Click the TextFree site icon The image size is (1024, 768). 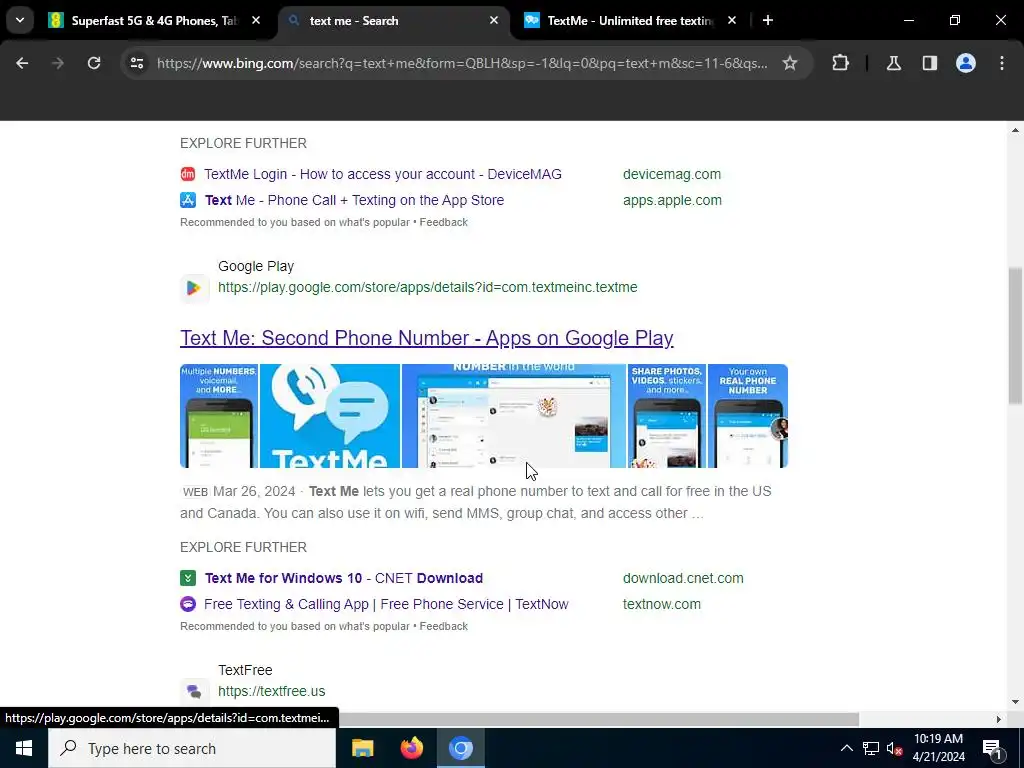[194, 691]
